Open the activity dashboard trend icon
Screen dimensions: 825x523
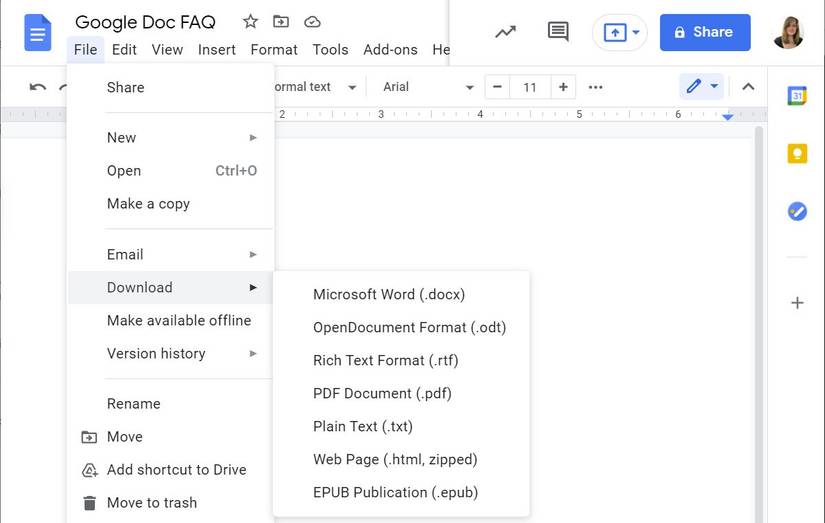pos(506,32)
